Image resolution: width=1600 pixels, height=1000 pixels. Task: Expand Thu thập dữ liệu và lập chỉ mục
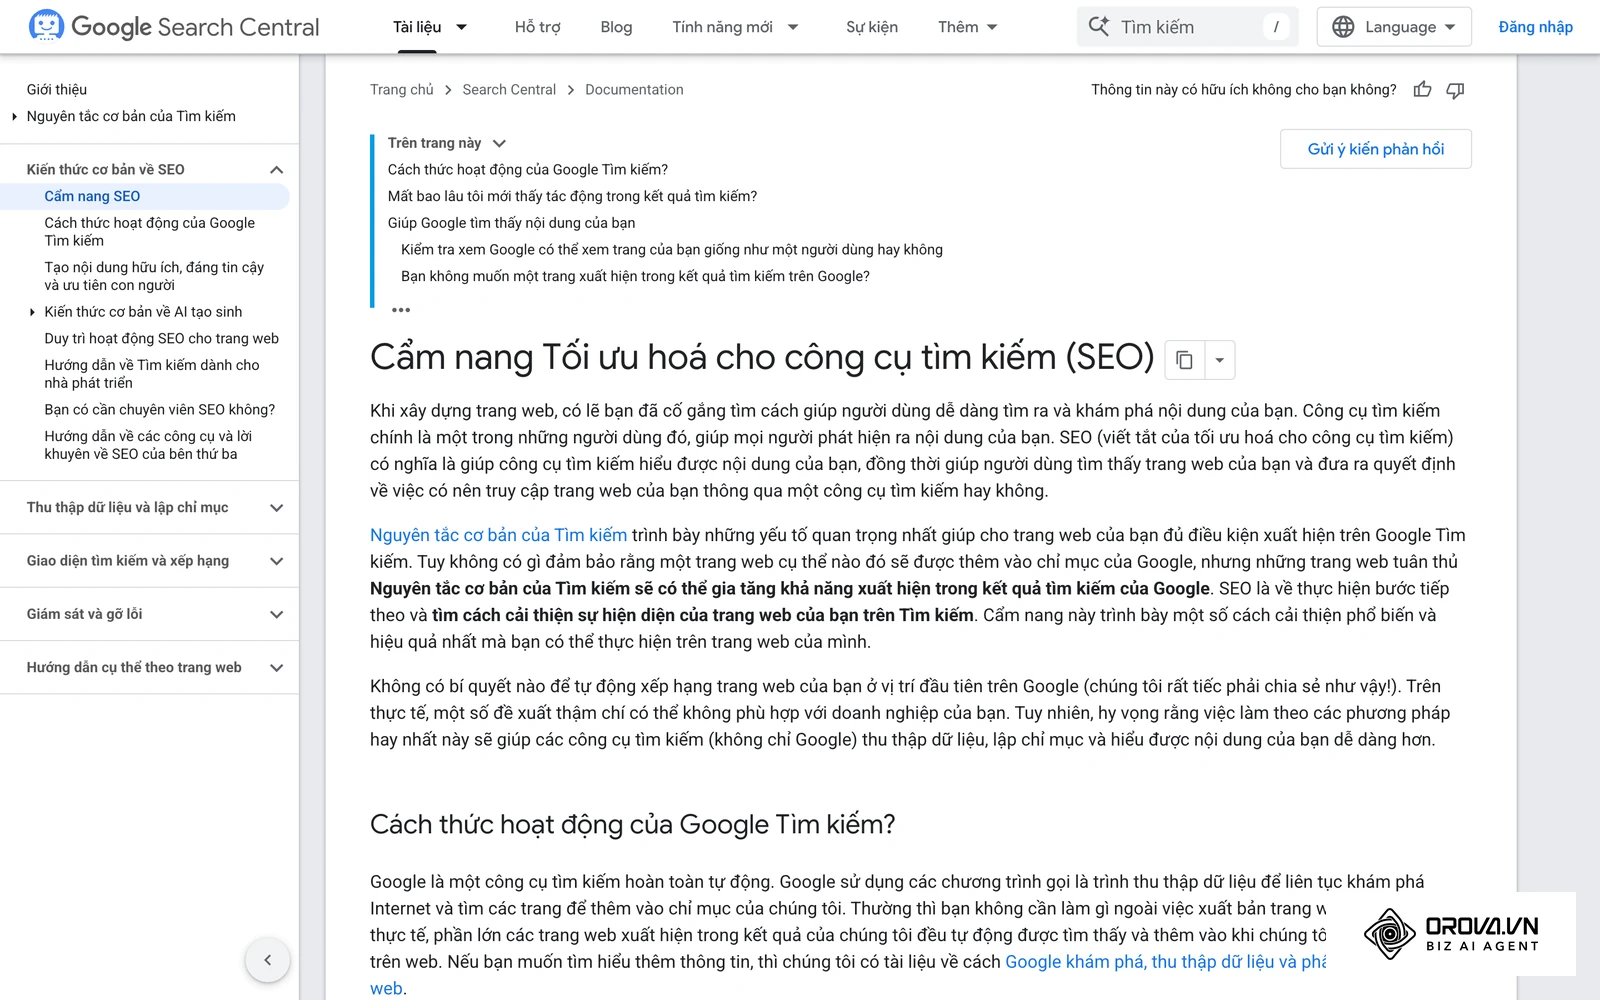tap(277, 508)
